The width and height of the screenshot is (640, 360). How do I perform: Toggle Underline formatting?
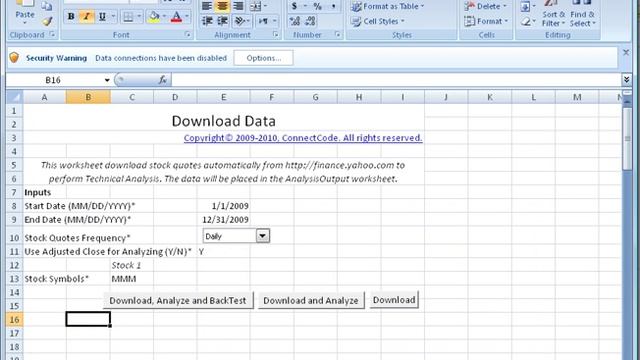point(102,17)
